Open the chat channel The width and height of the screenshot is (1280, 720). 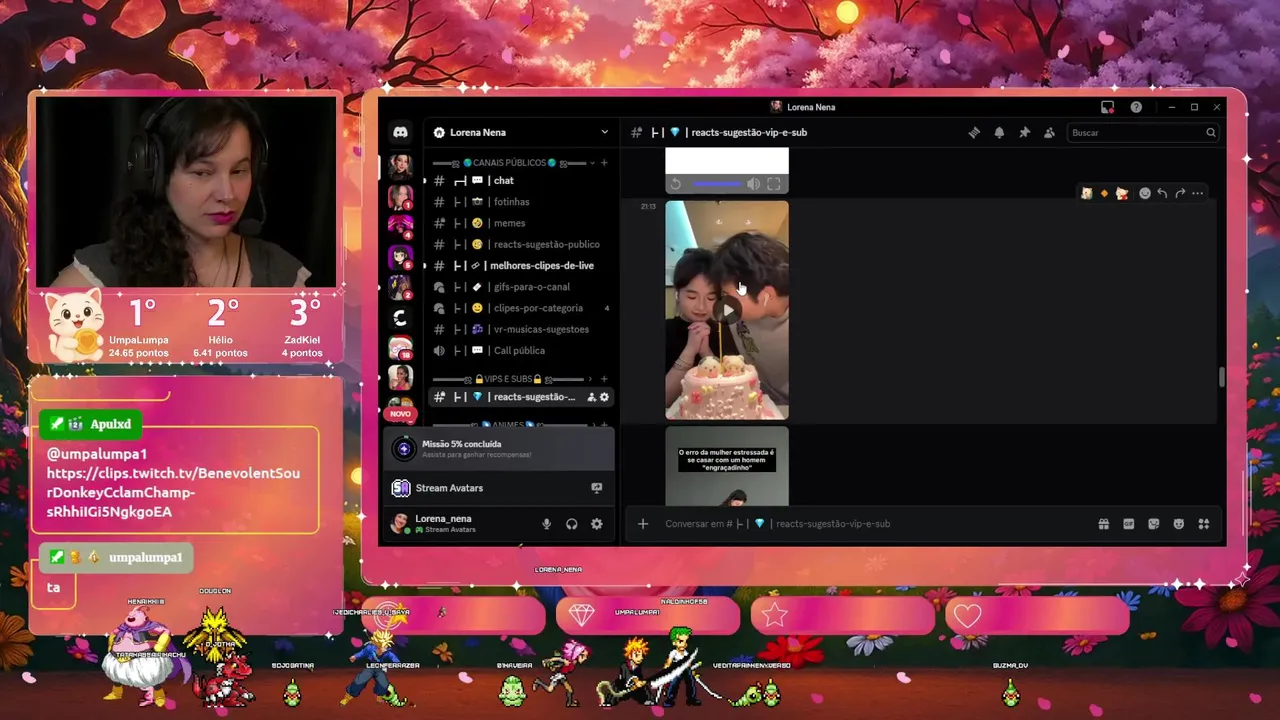(521, 181)
